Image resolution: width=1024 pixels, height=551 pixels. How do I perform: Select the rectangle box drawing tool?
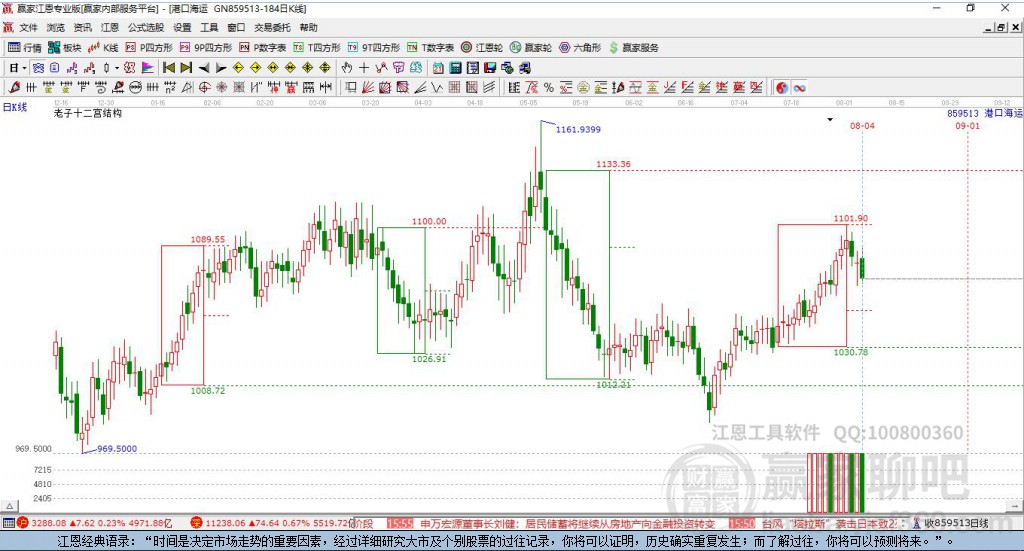(x=351, y=87)
